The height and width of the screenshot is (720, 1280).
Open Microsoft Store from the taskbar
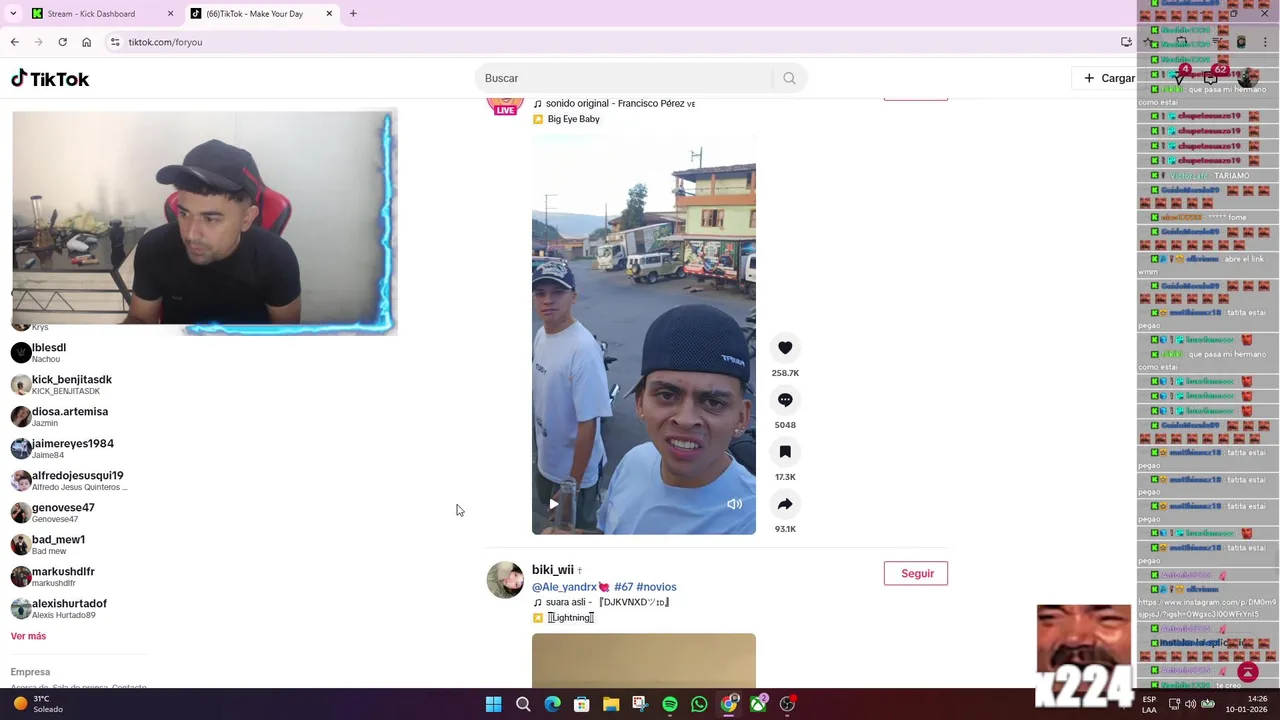click(x=581, y=704)
